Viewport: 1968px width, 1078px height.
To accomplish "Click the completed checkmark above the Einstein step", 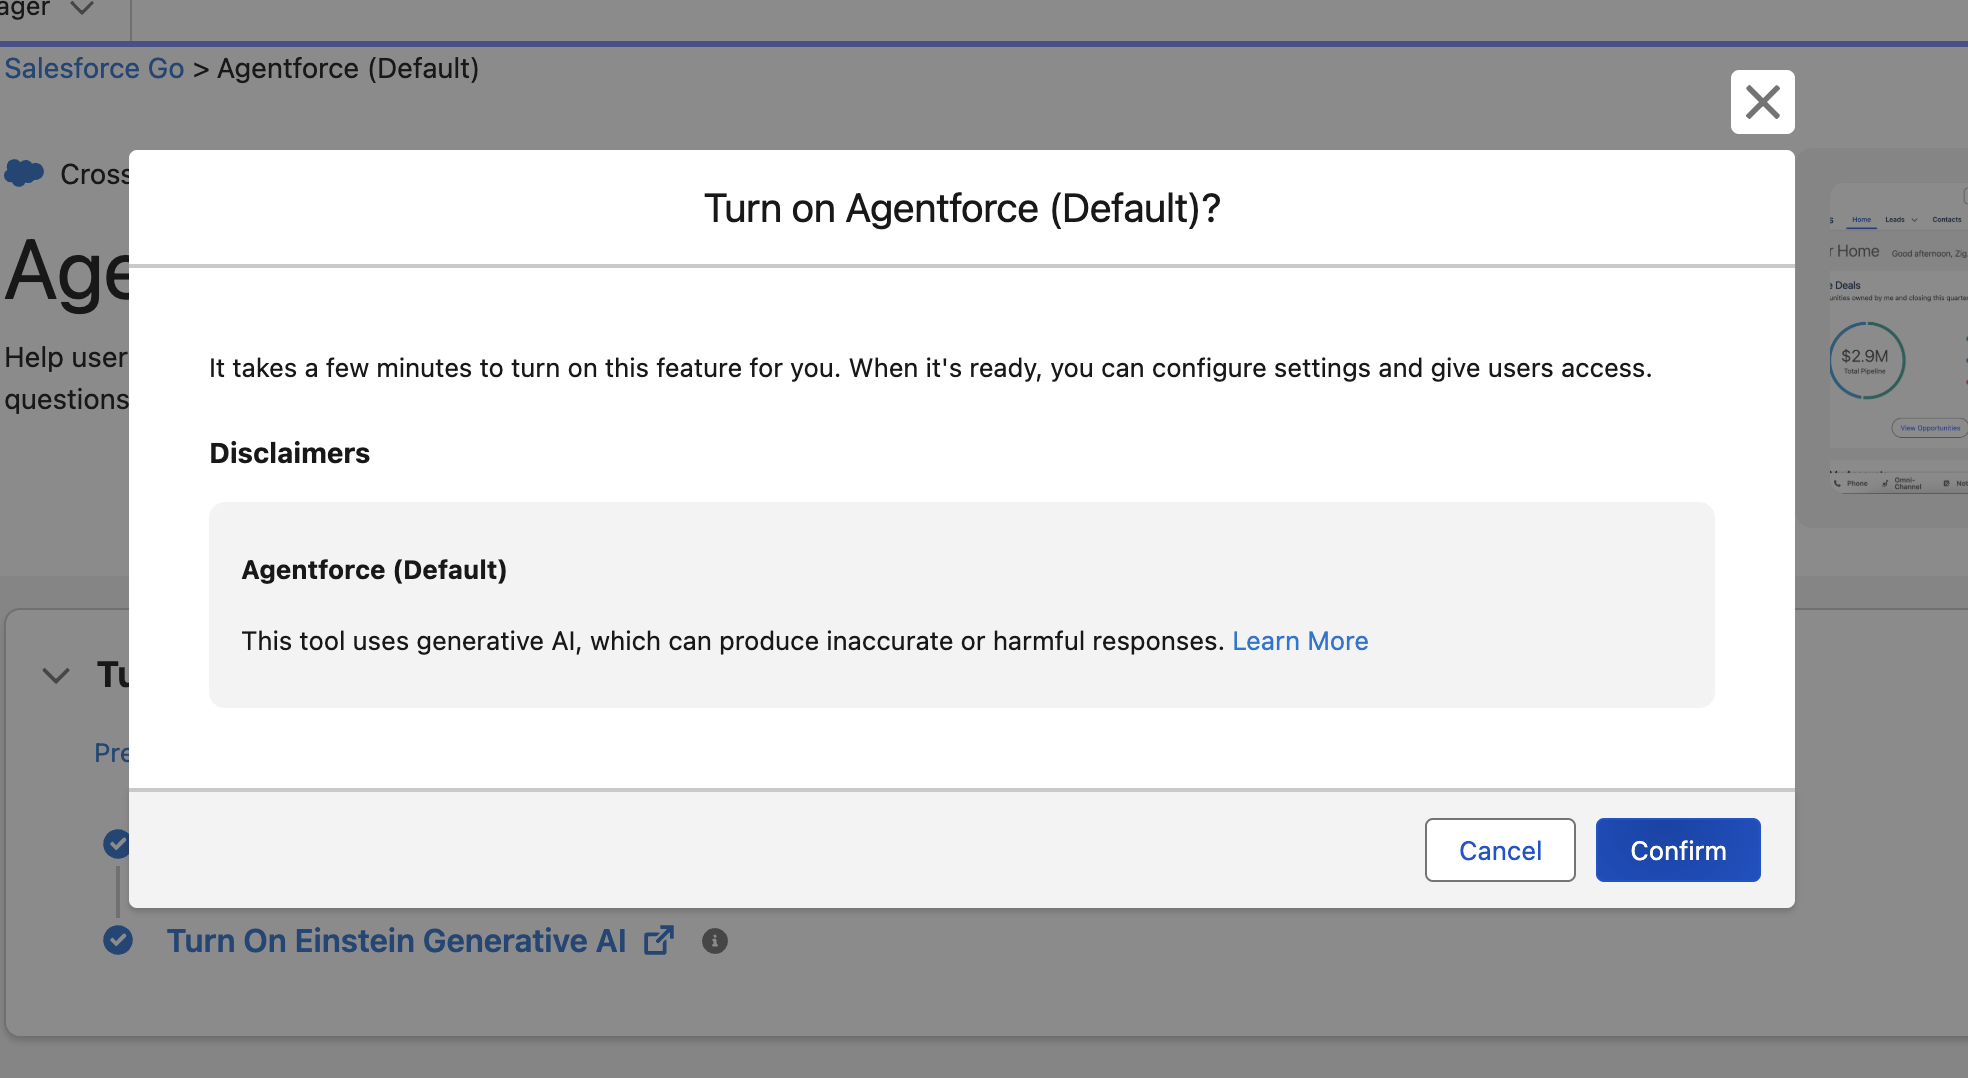I will (116, 843).
